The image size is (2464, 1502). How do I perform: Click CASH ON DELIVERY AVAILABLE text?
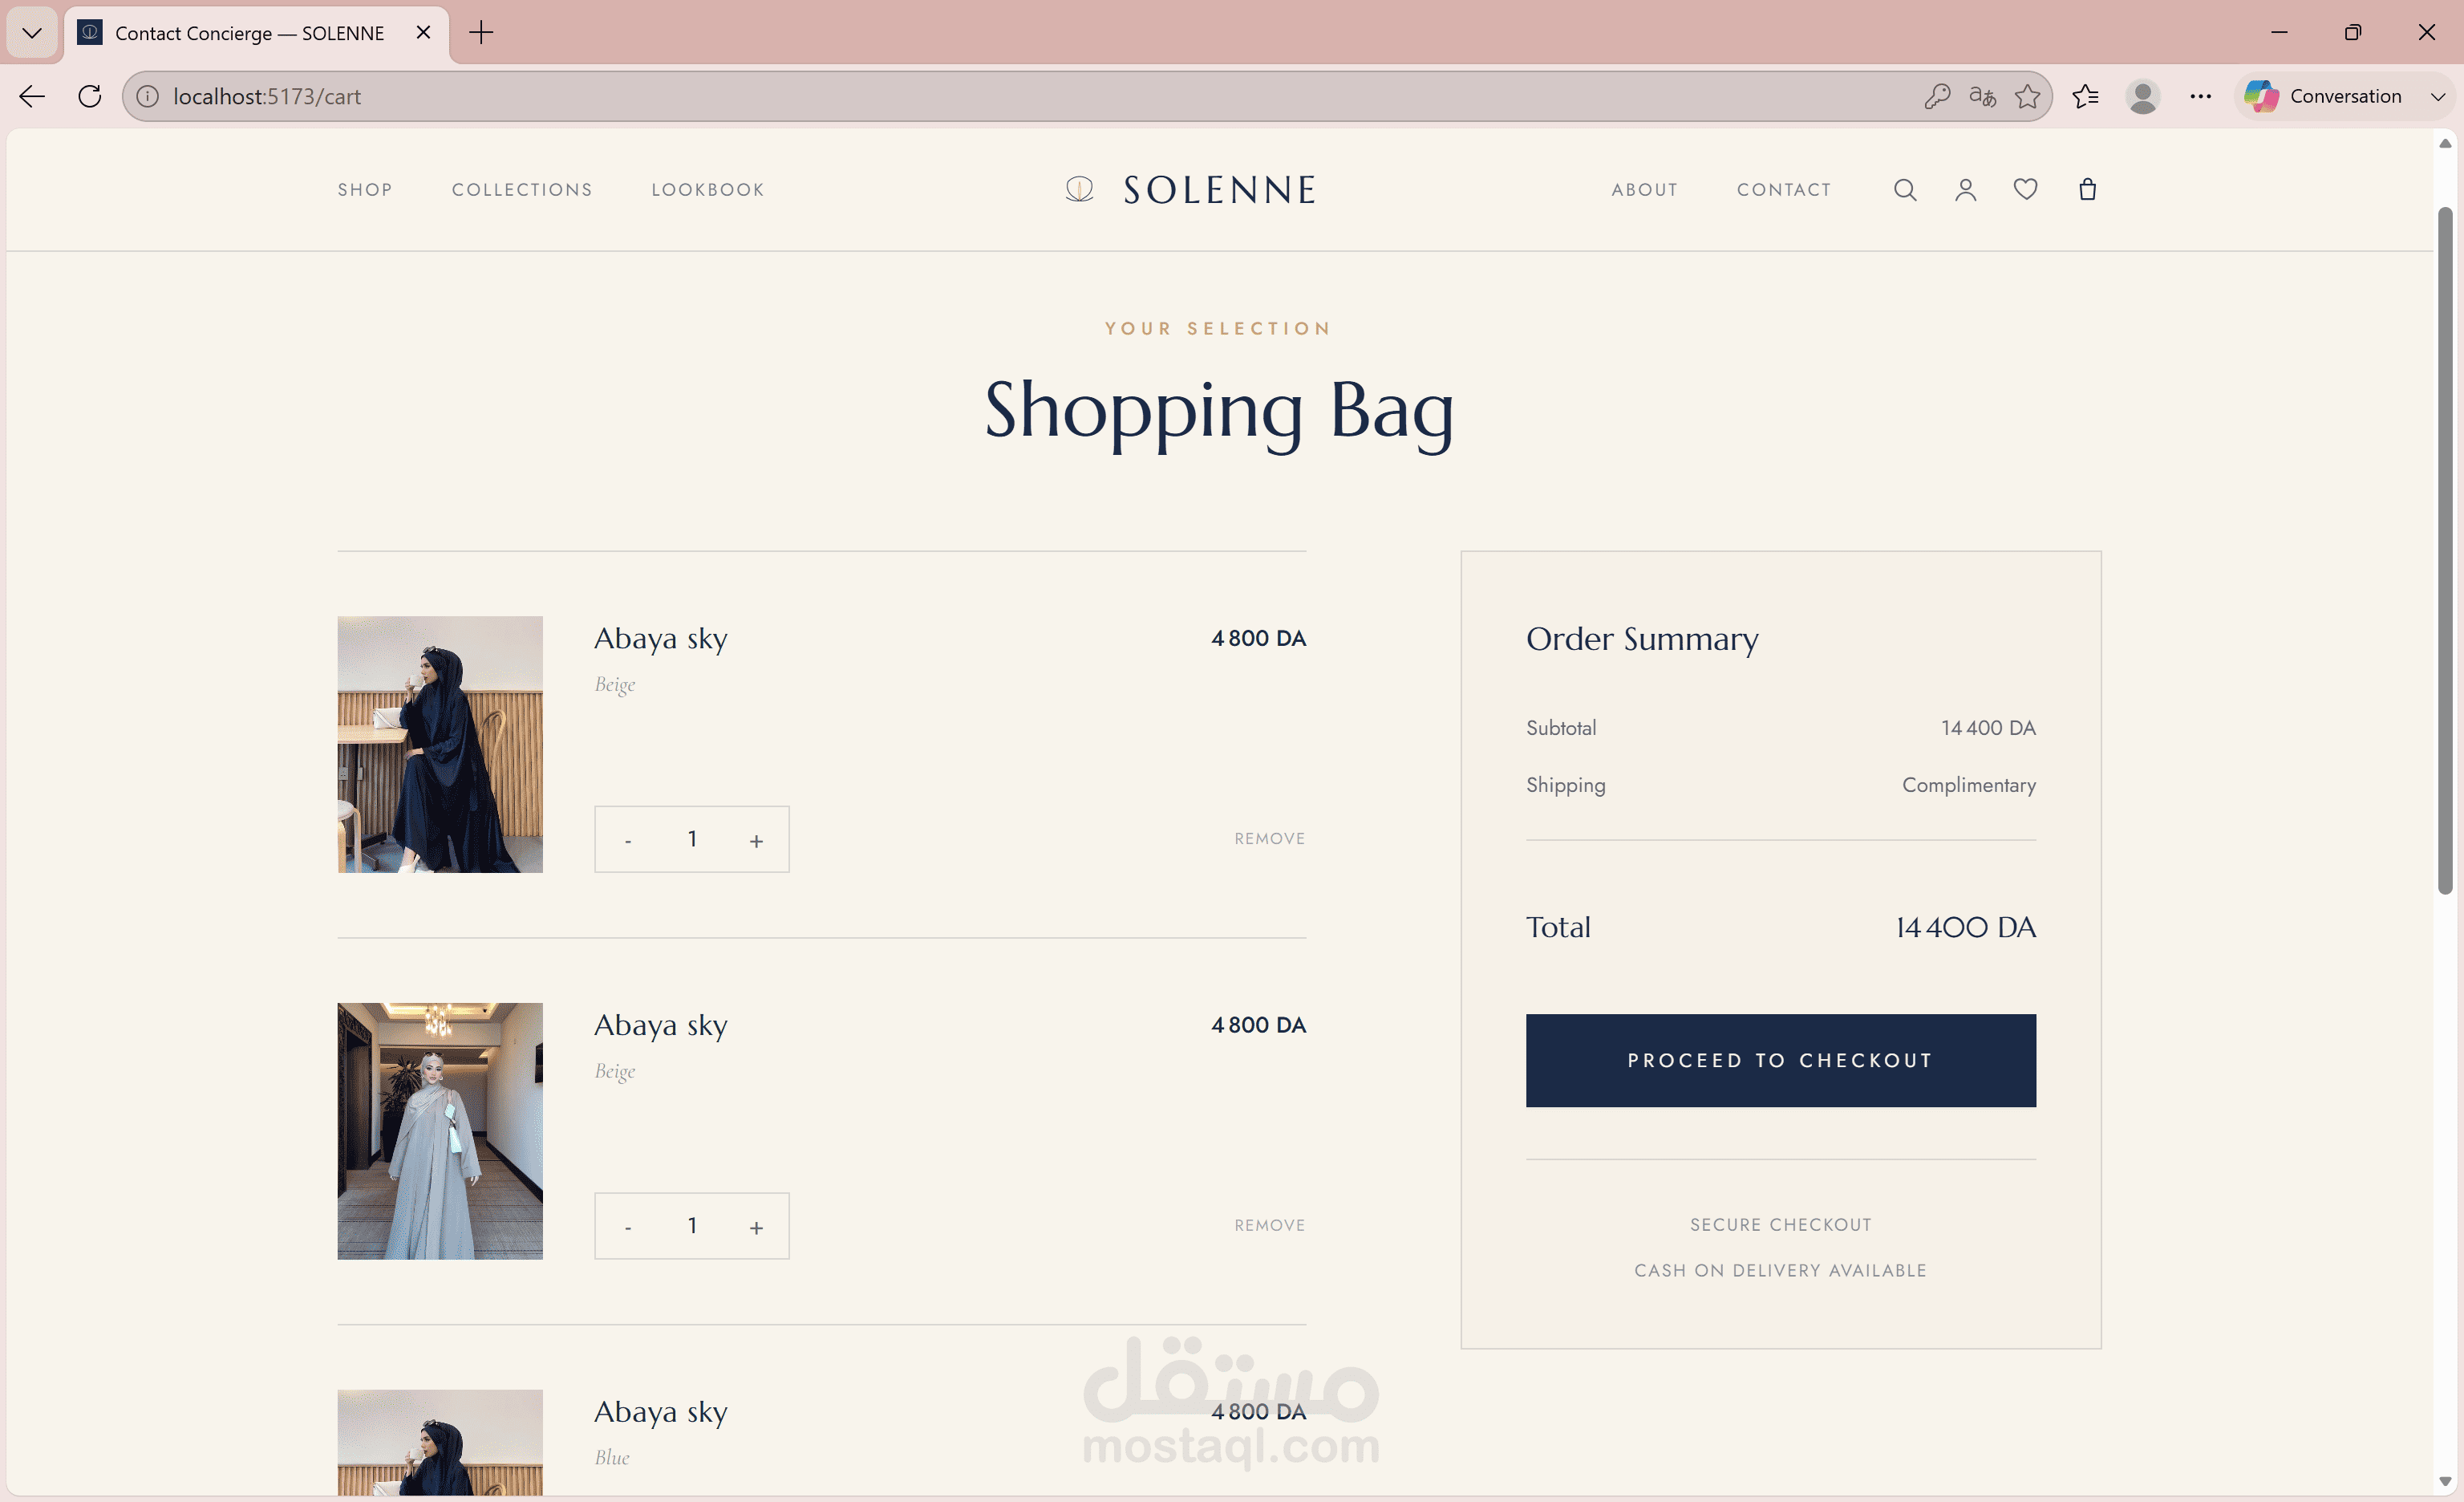pos(1780,1271)
